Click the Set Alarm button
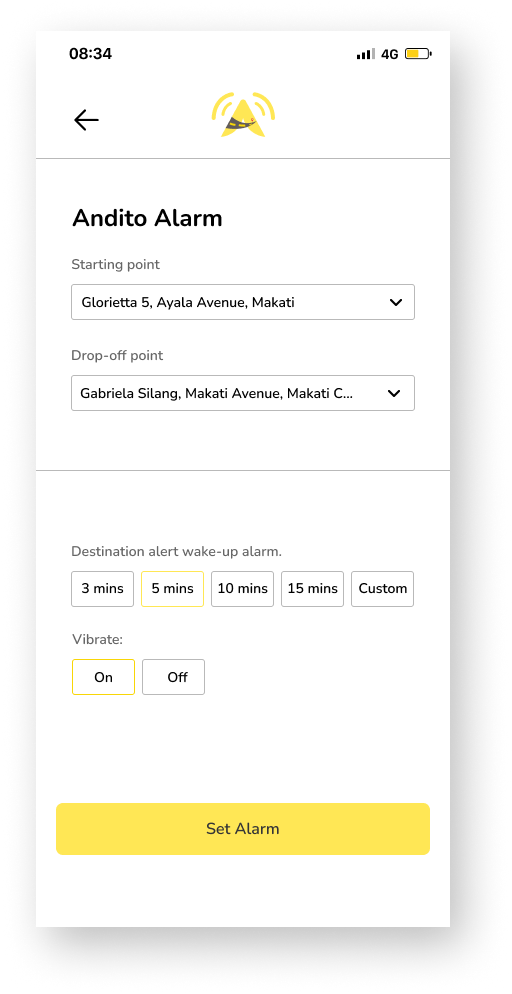 [x=243, y=829]
